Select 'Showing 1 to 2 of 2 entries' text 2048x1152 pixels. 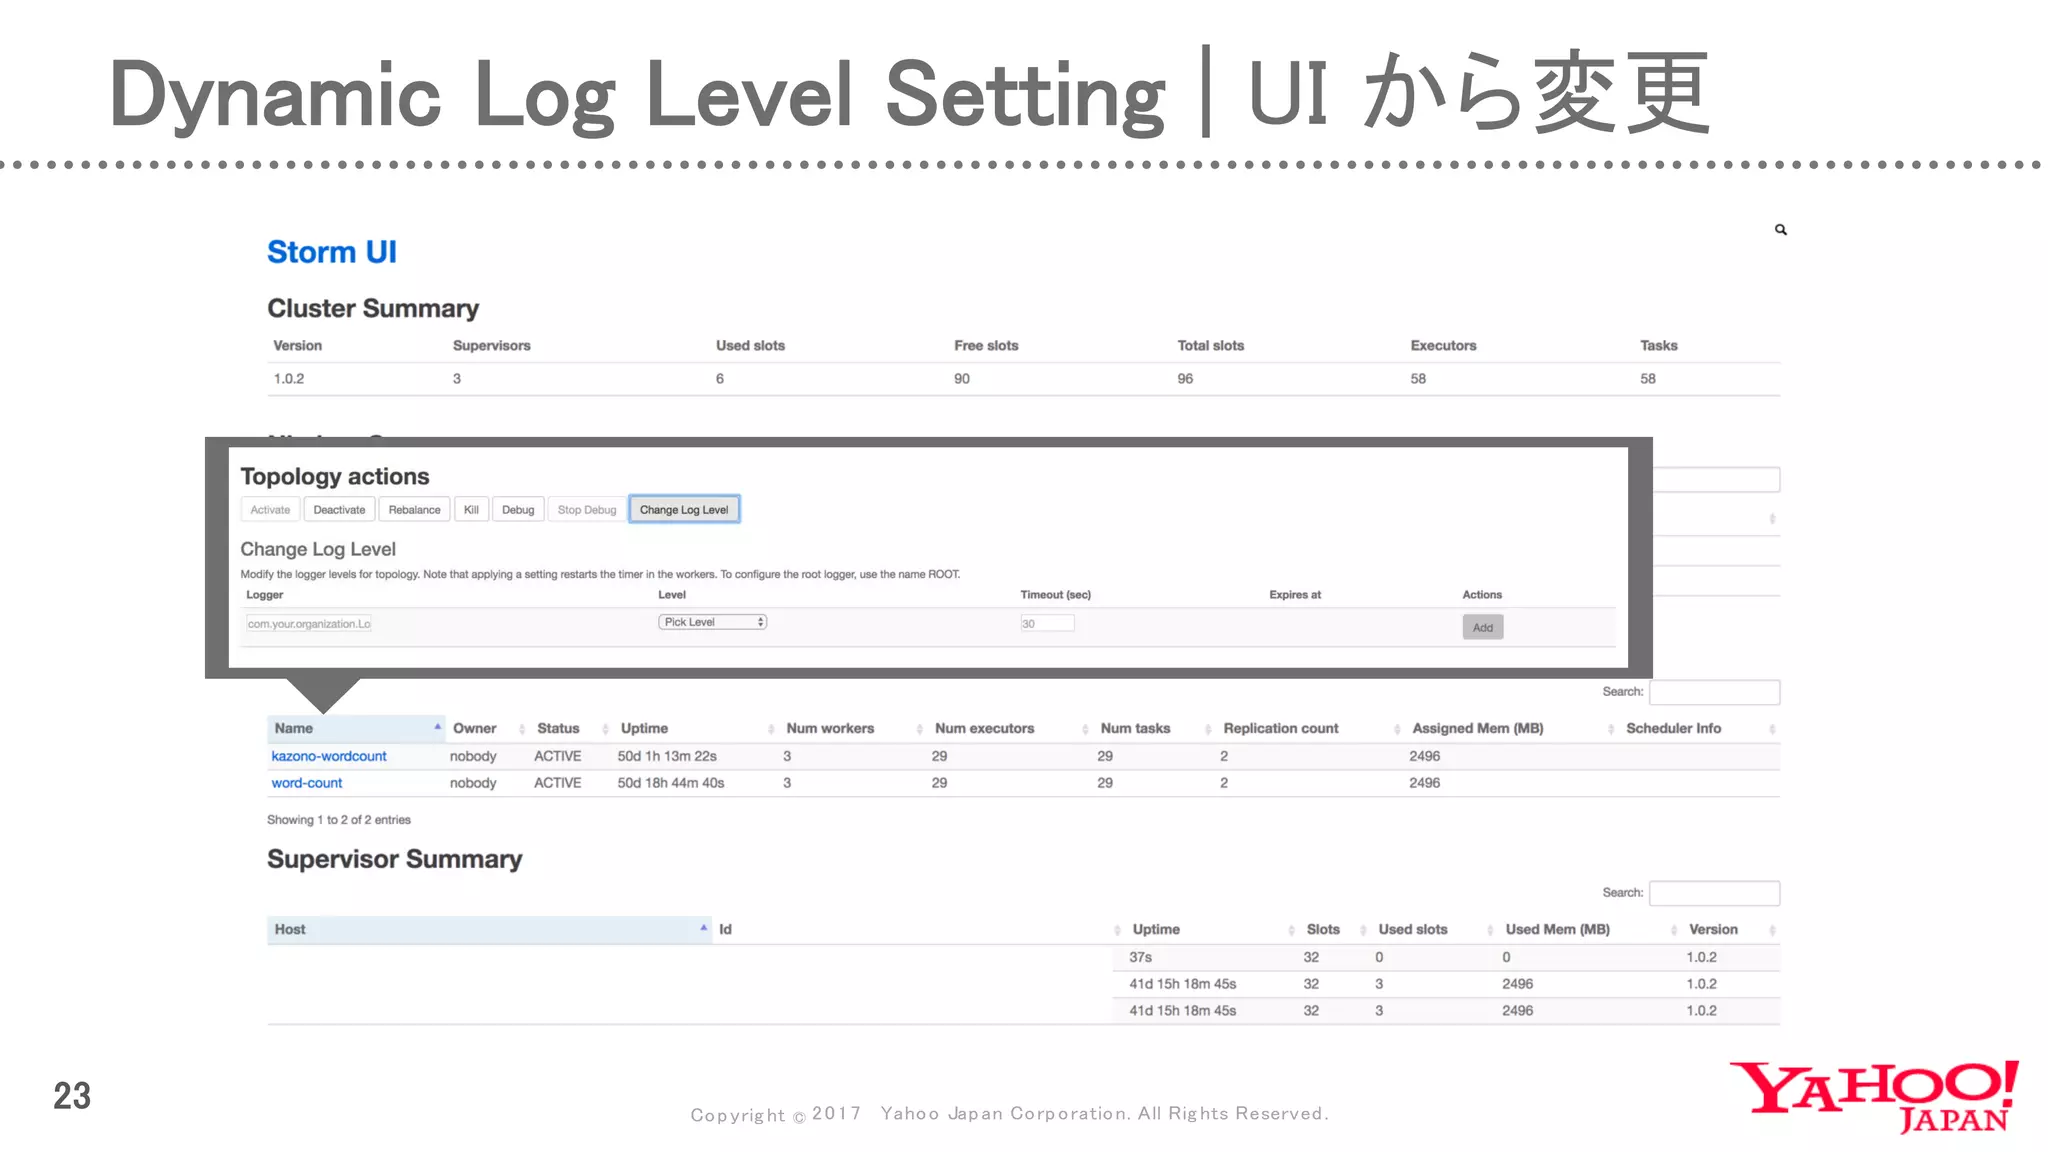[339, 820]
